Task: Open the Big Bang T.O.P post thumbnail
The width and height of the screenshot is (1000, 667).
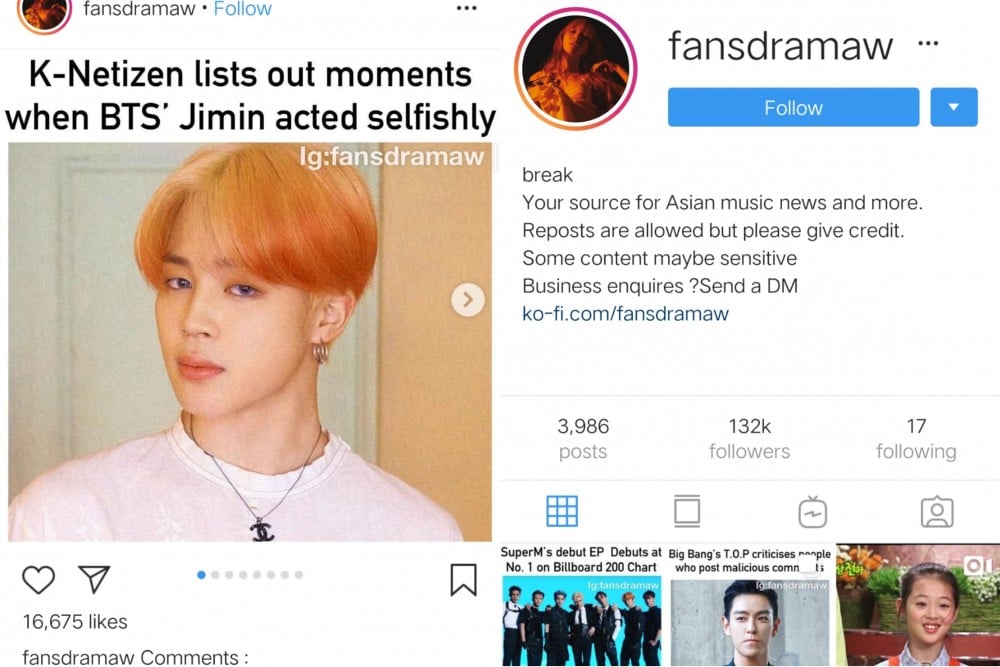Action: point(750,606)
